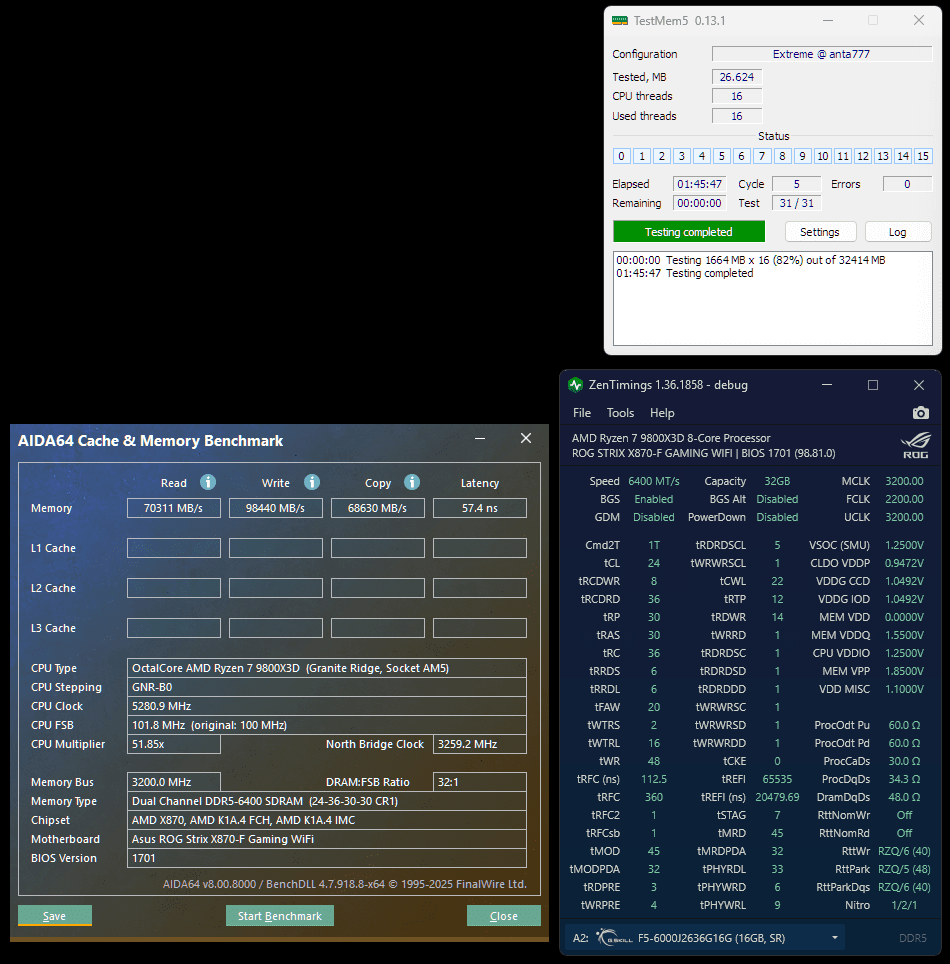Image resolution: width=950 pixels, height=964 pixels.
Task: Click the Tested MB value 26.624
Action: pyautogui.click(x=737, y=77)
